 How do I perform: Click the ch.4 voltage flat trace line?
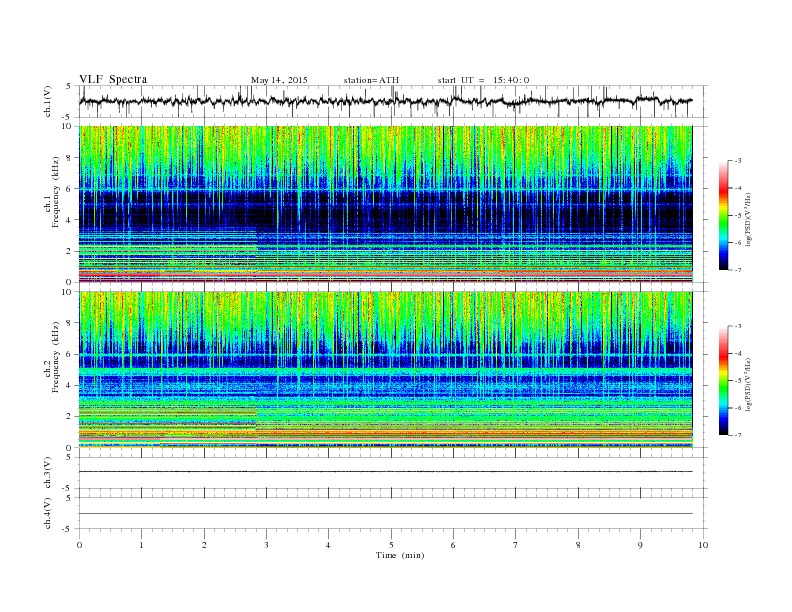tap(385, 514)
